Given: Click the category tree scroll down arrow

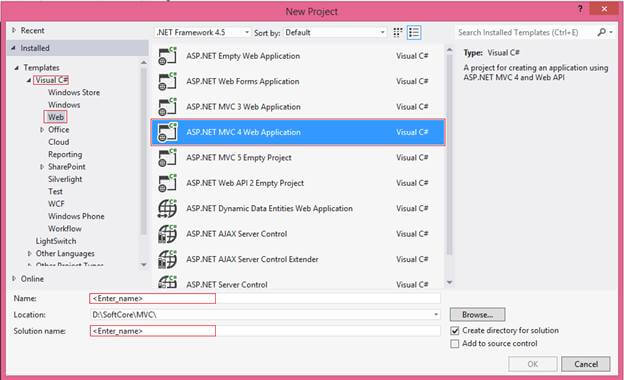Looking at the screenshot, I should [x=144, y=265].
